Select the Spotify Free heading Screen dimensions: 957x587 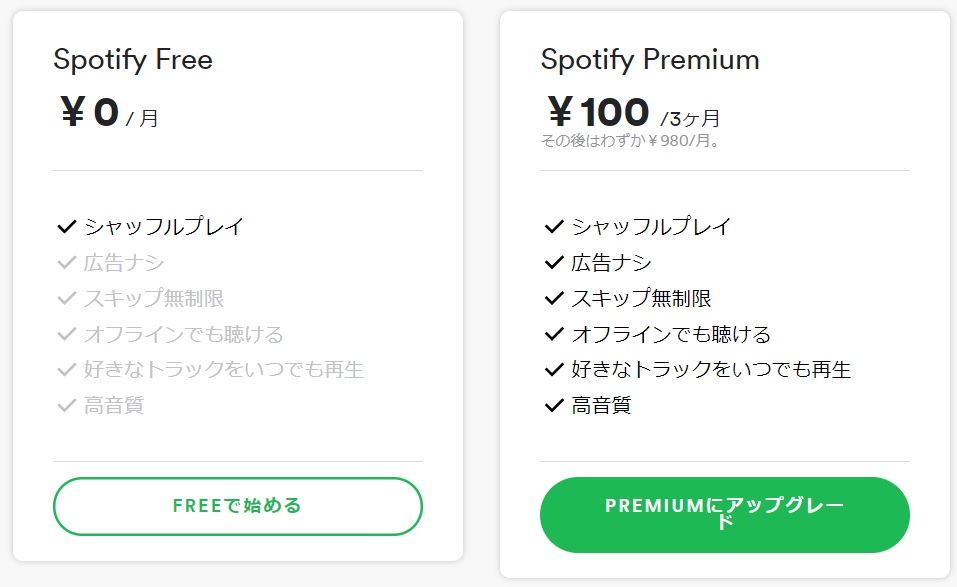pyautogui.click(x=133, y=60)
